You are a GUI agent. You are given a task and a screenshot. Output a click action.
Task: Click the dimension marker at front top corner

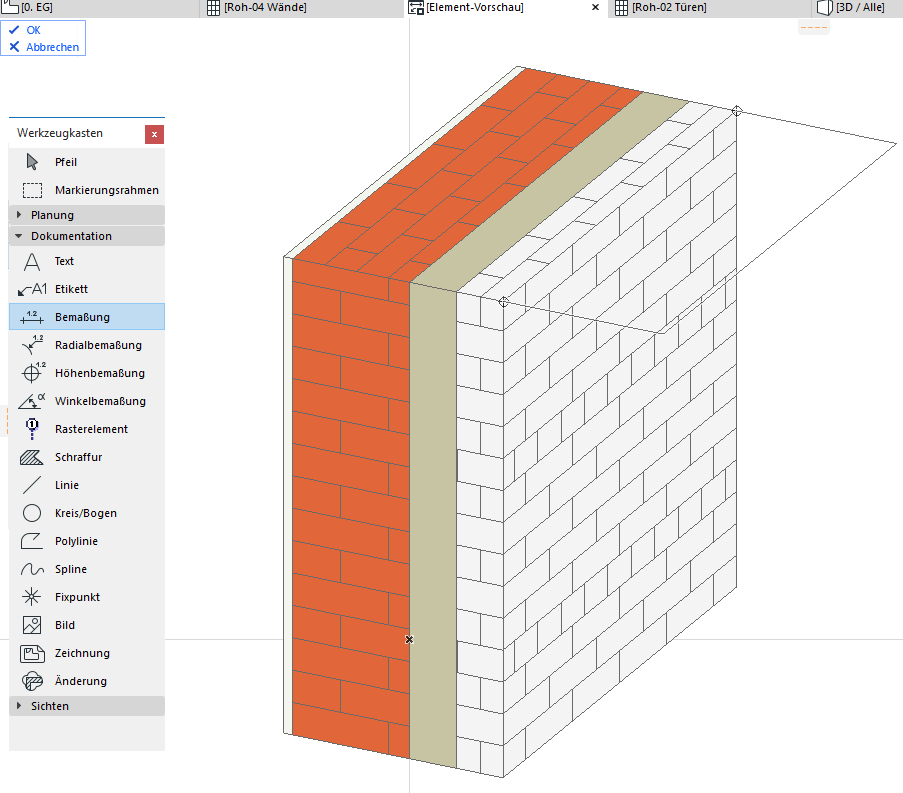[x=503, y=302]
